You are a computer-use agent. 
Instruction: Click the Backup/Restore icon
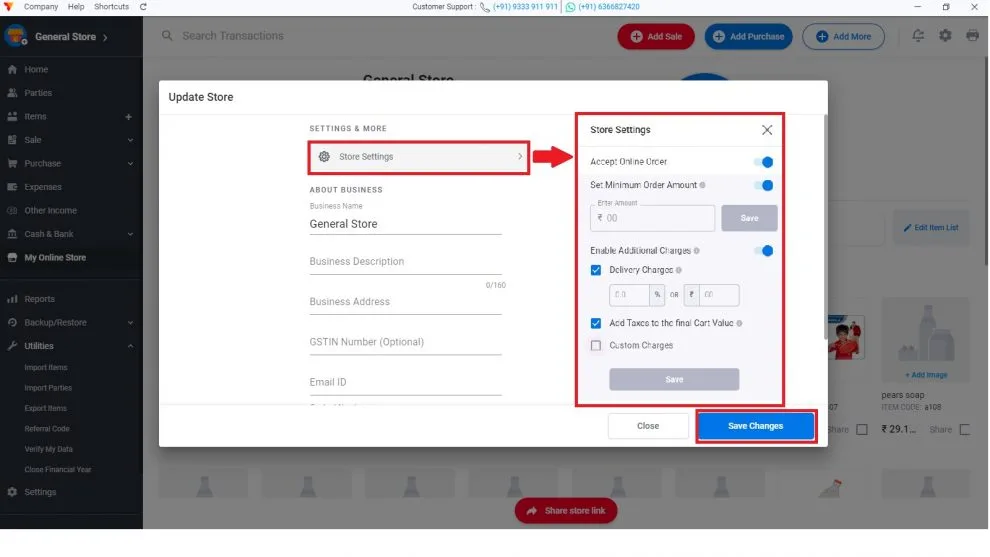[x=12, y=322]
